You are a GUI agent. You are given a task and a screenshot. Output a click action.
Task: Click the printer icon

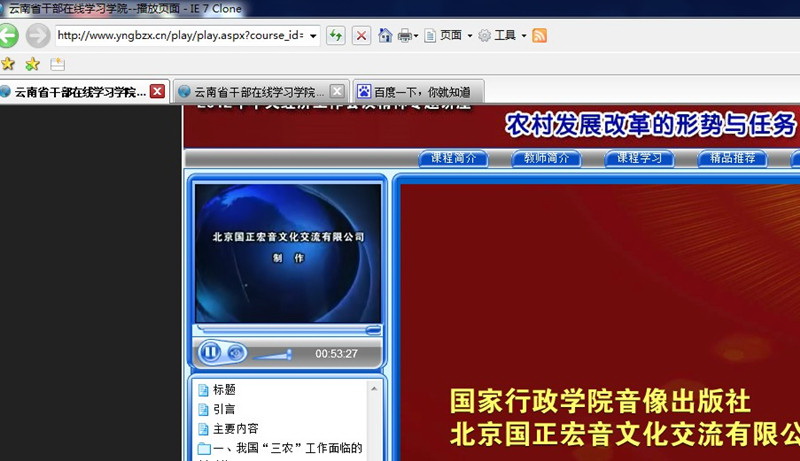pos(404,36)
